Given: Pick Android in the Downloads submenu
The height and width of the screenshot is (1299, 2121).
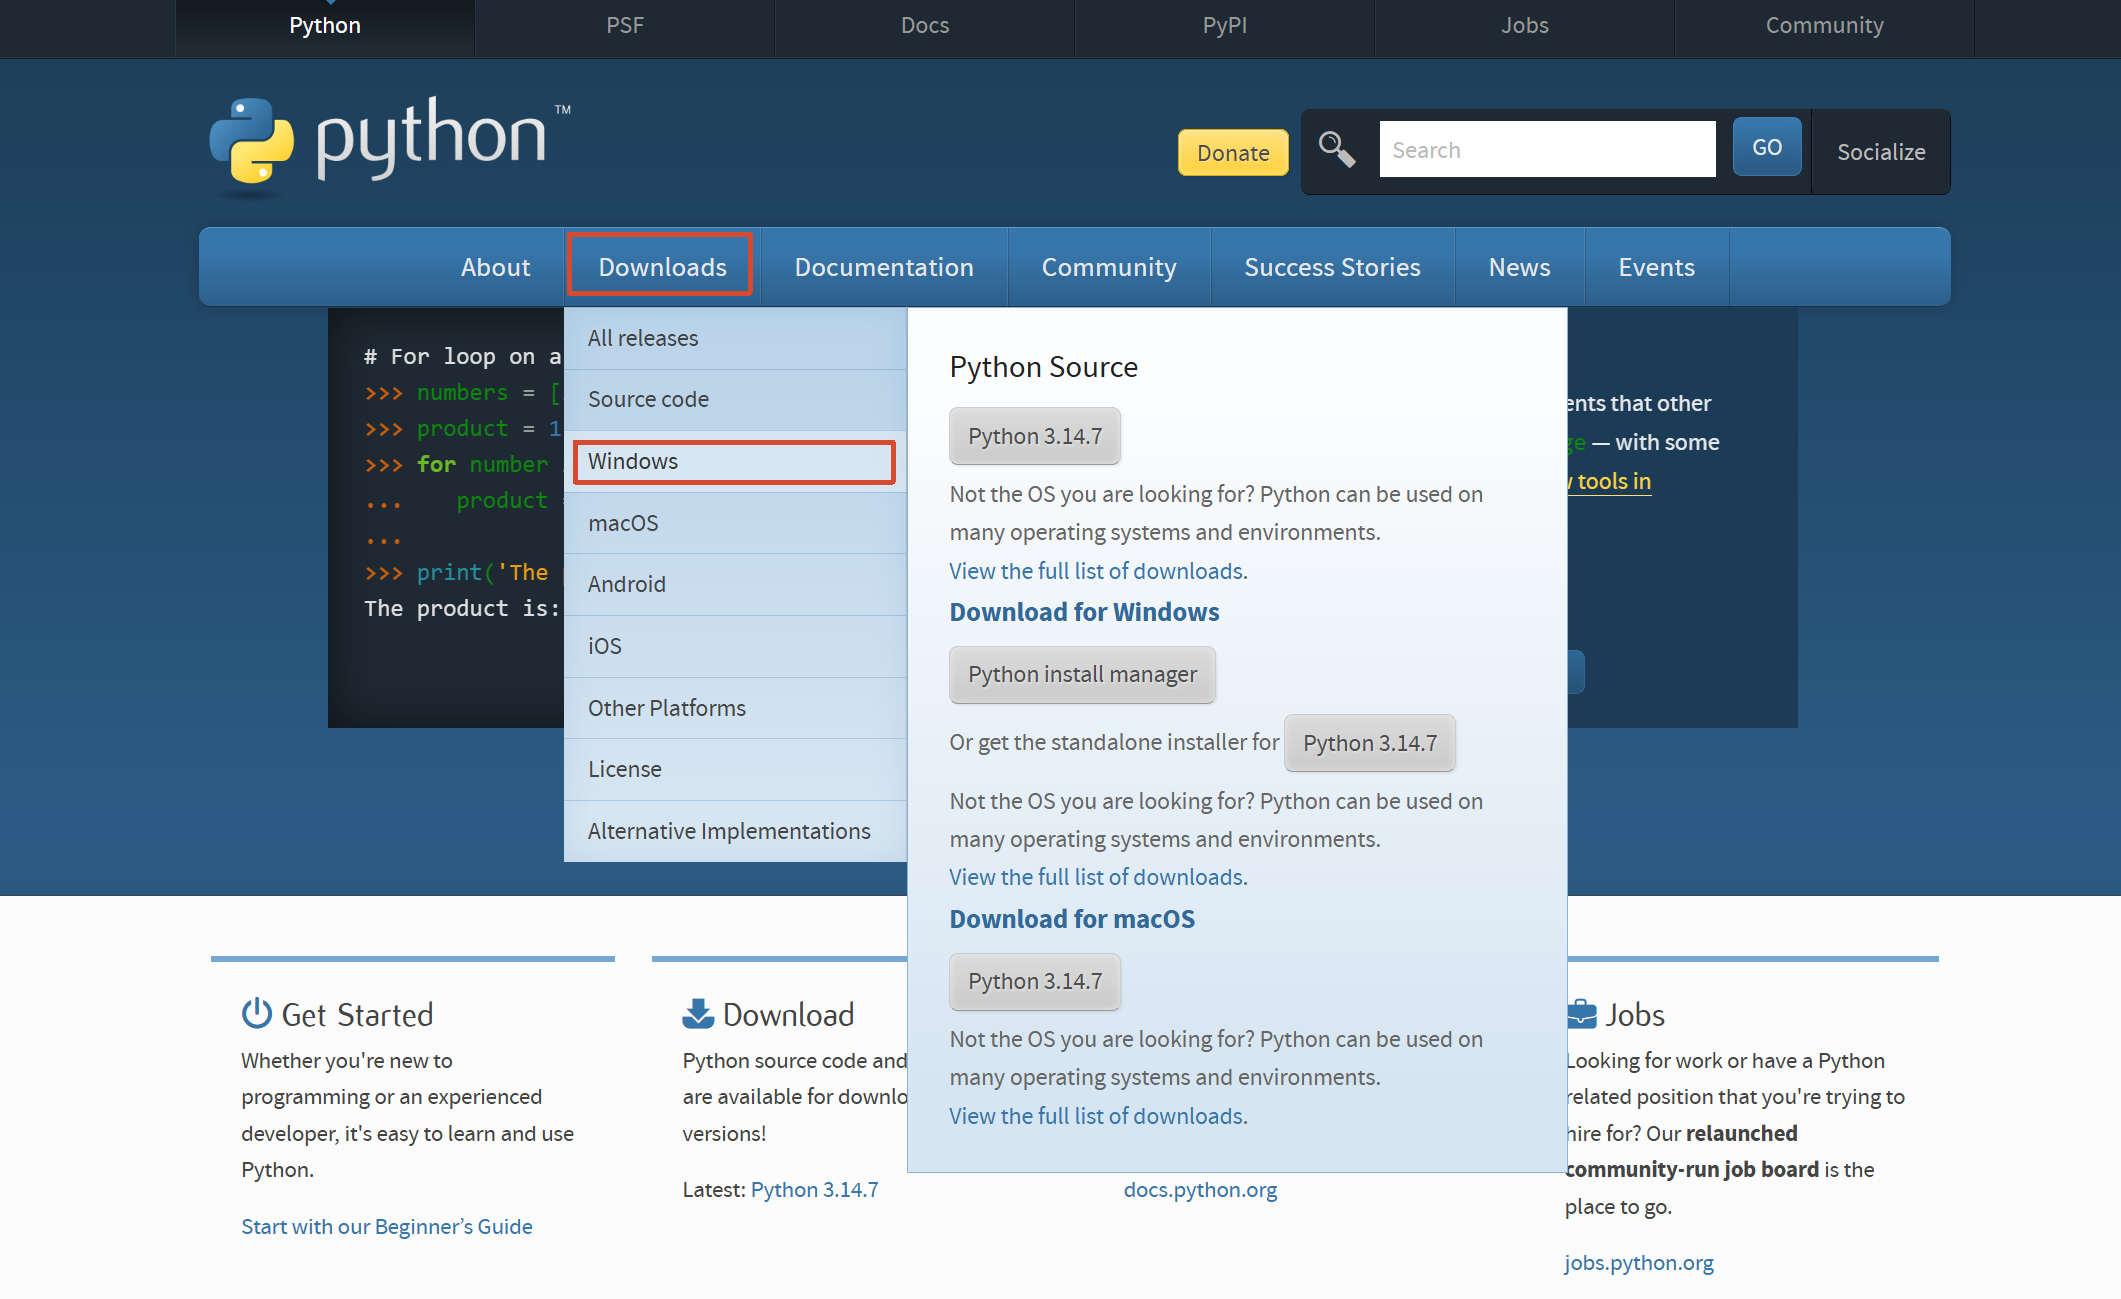Looking at the screenshot, I should pyautogui.click(x=735, y=584).
